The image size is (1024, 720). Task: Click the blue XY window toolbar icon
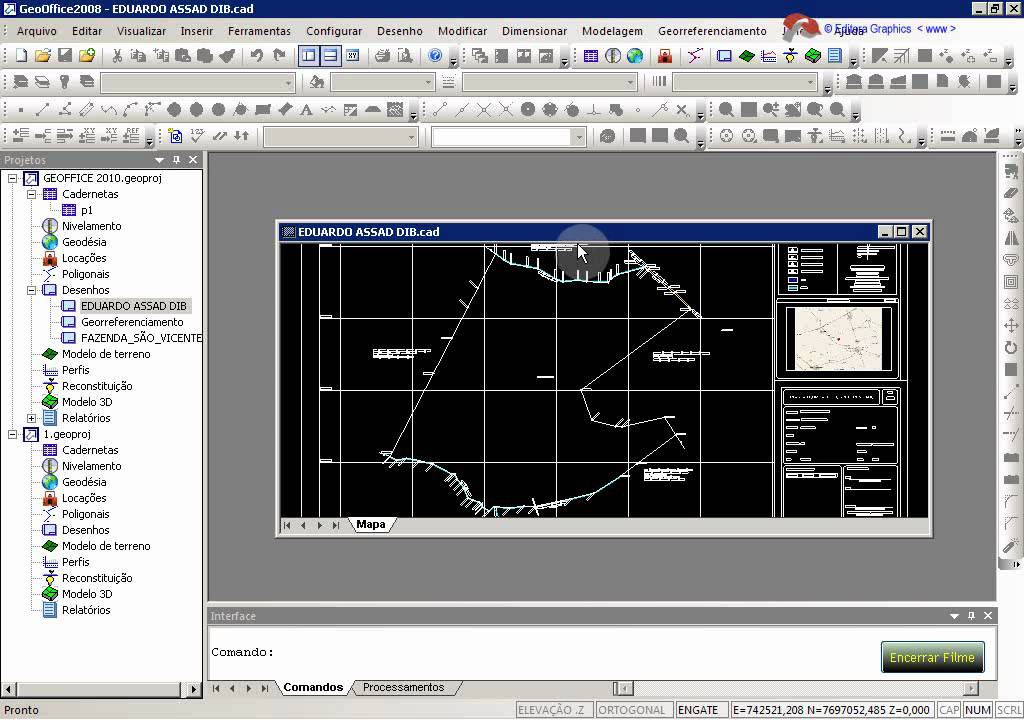point(353,56)
